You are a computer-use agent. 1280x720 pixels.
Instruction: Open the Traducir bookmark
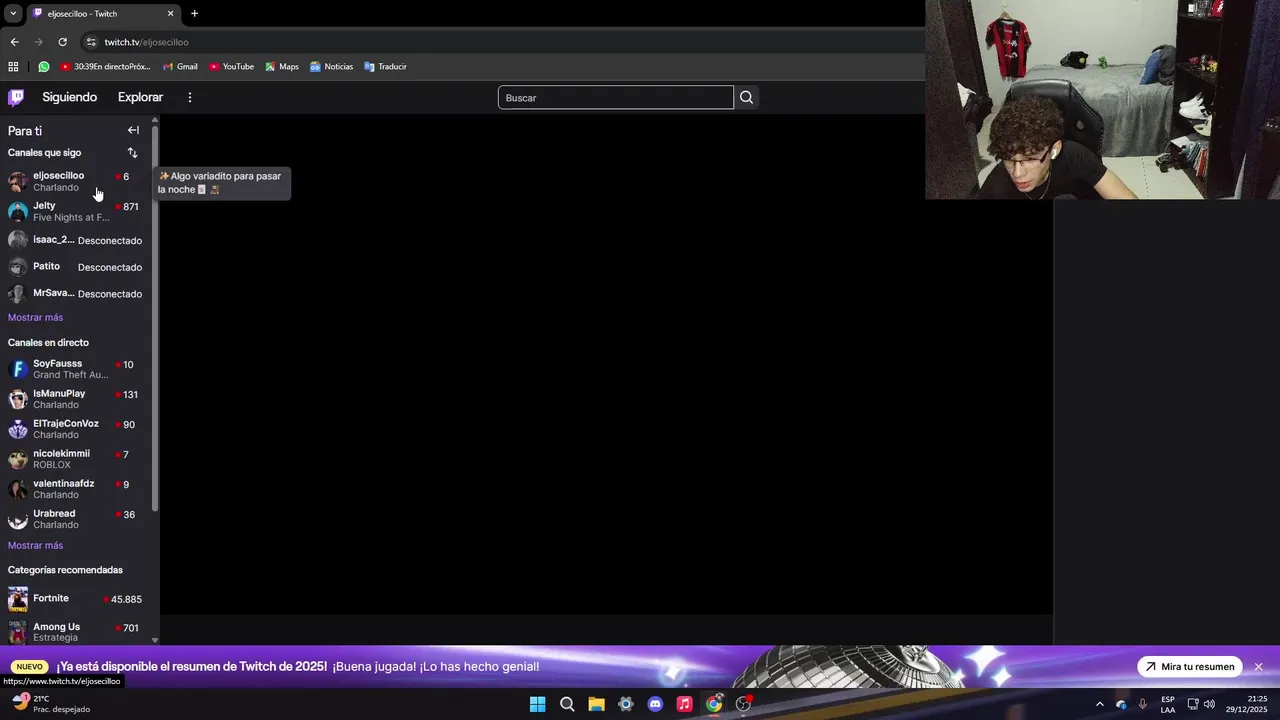[x=385, y=67]
